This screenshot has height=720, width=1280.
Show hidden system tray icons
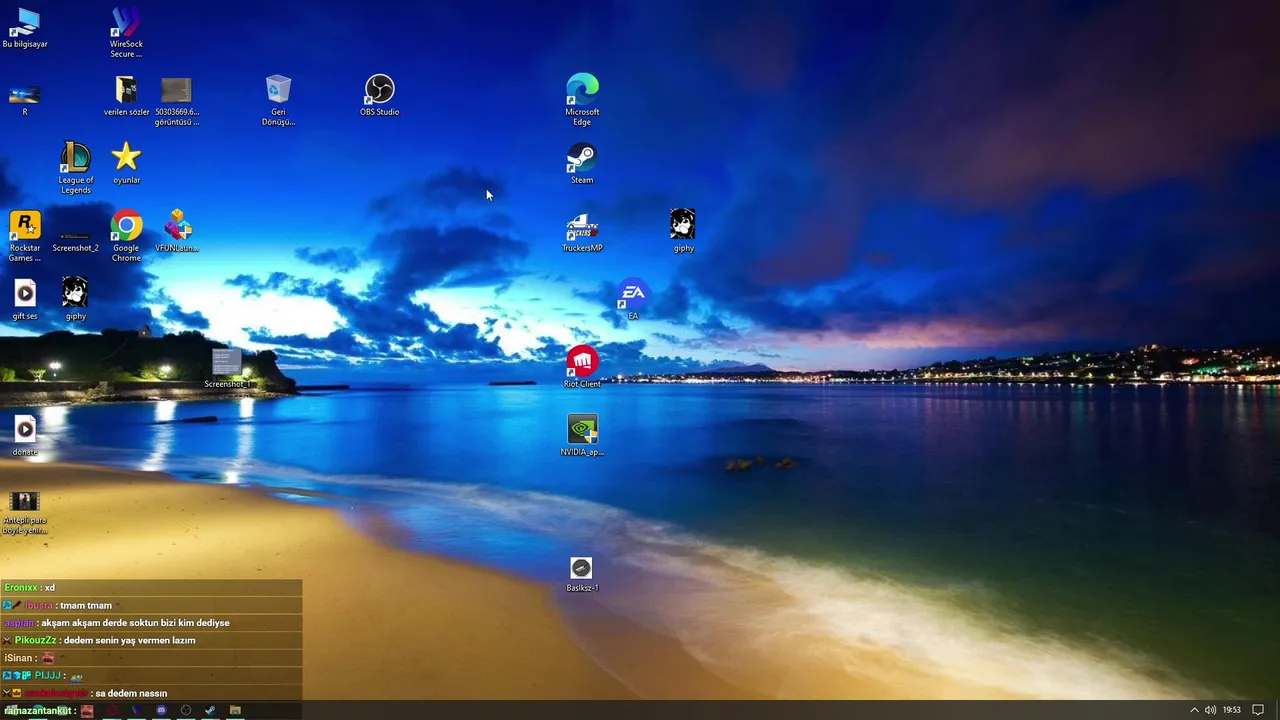coord(1194,710)
